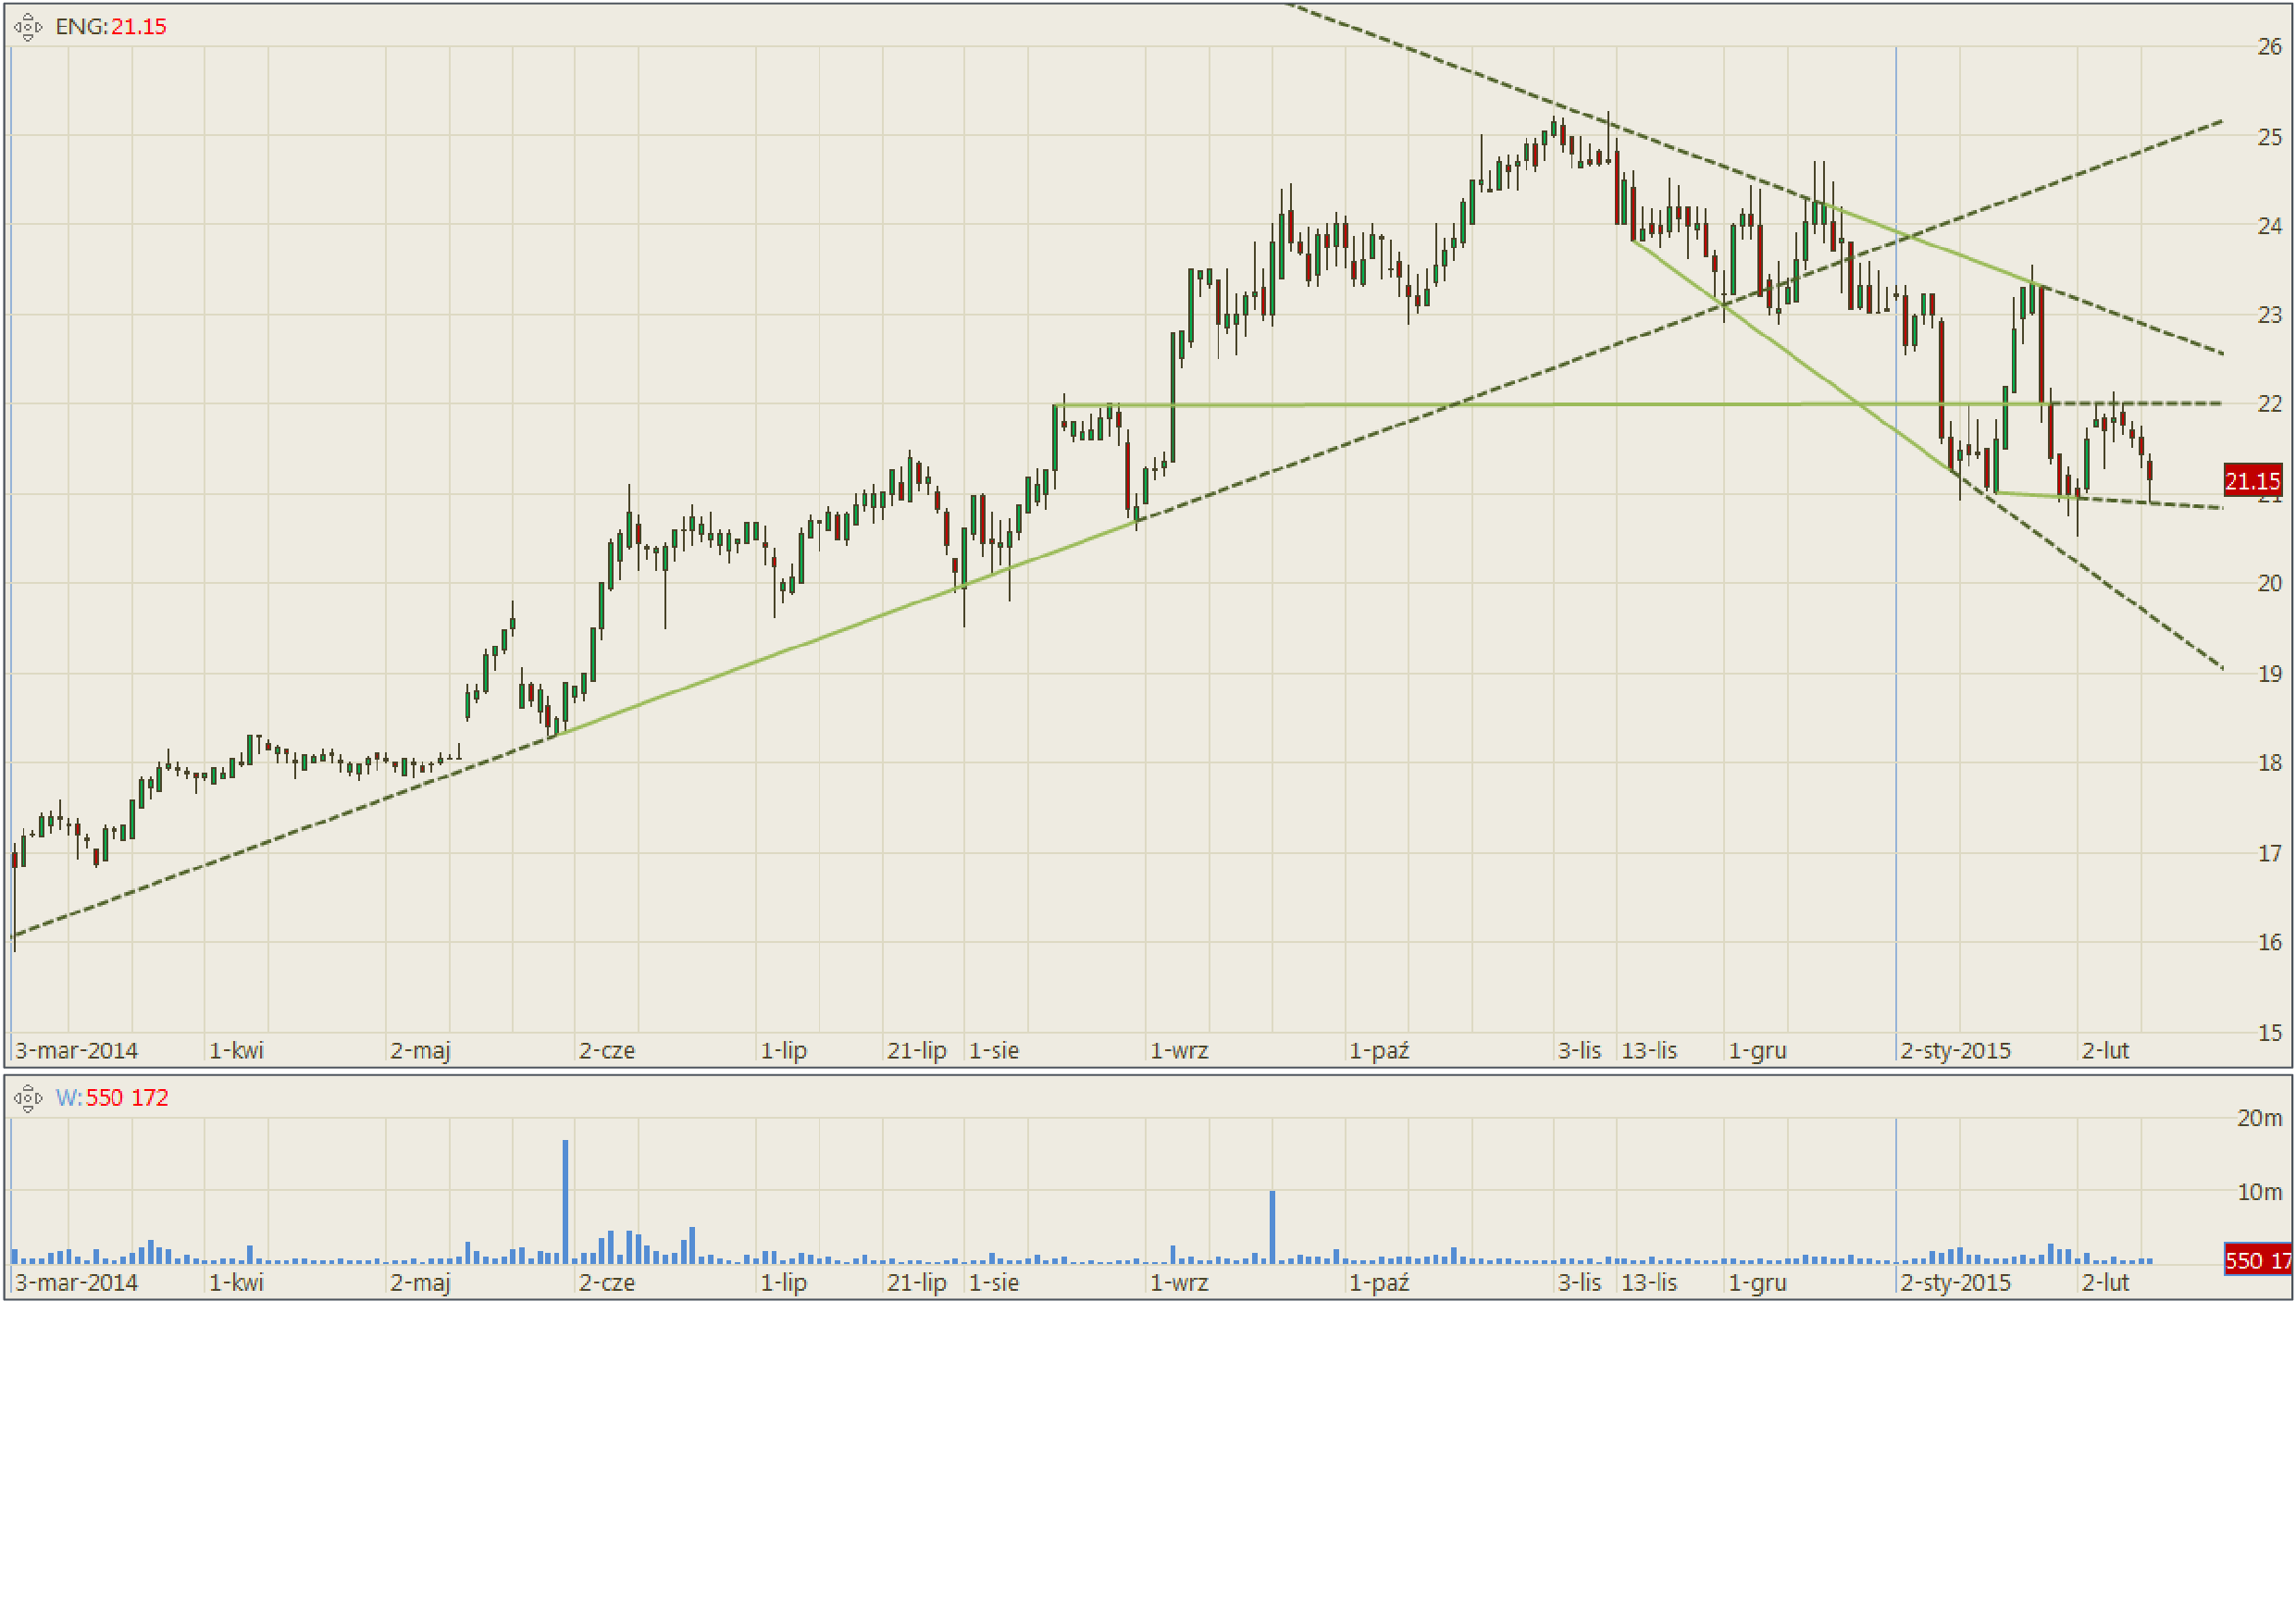
Task: Click the 26 price level on right scale
Action: (x=2269, y=47)
